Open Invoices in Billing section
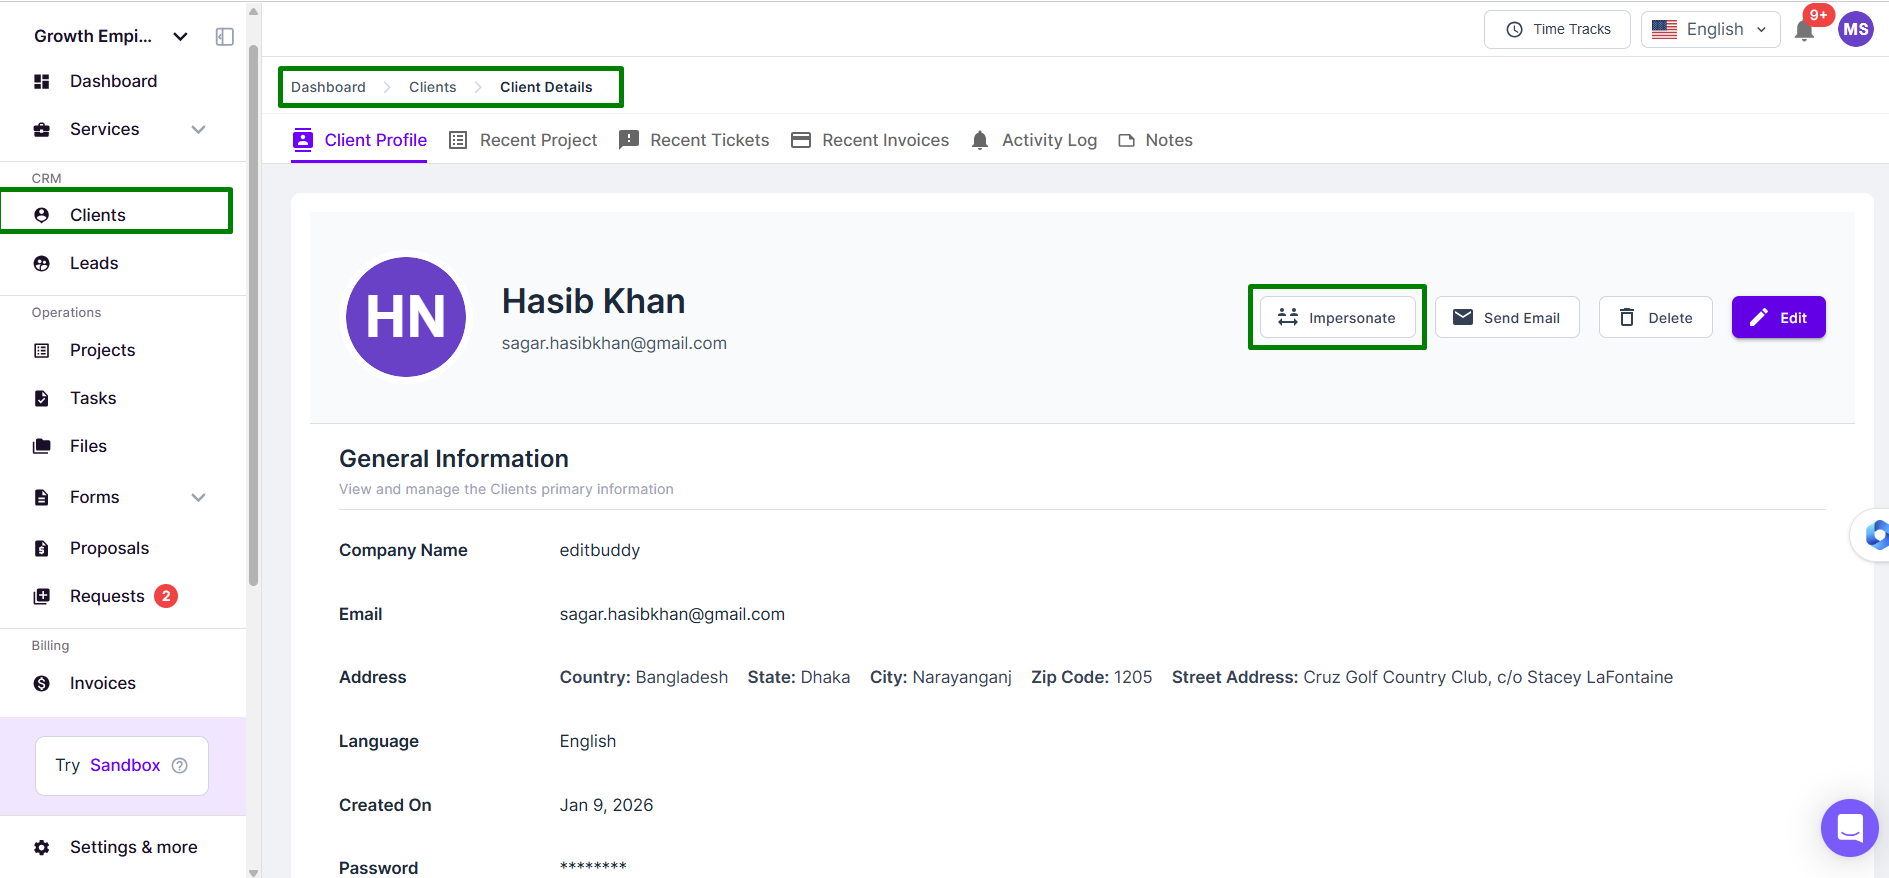 (x=102, y=683)
